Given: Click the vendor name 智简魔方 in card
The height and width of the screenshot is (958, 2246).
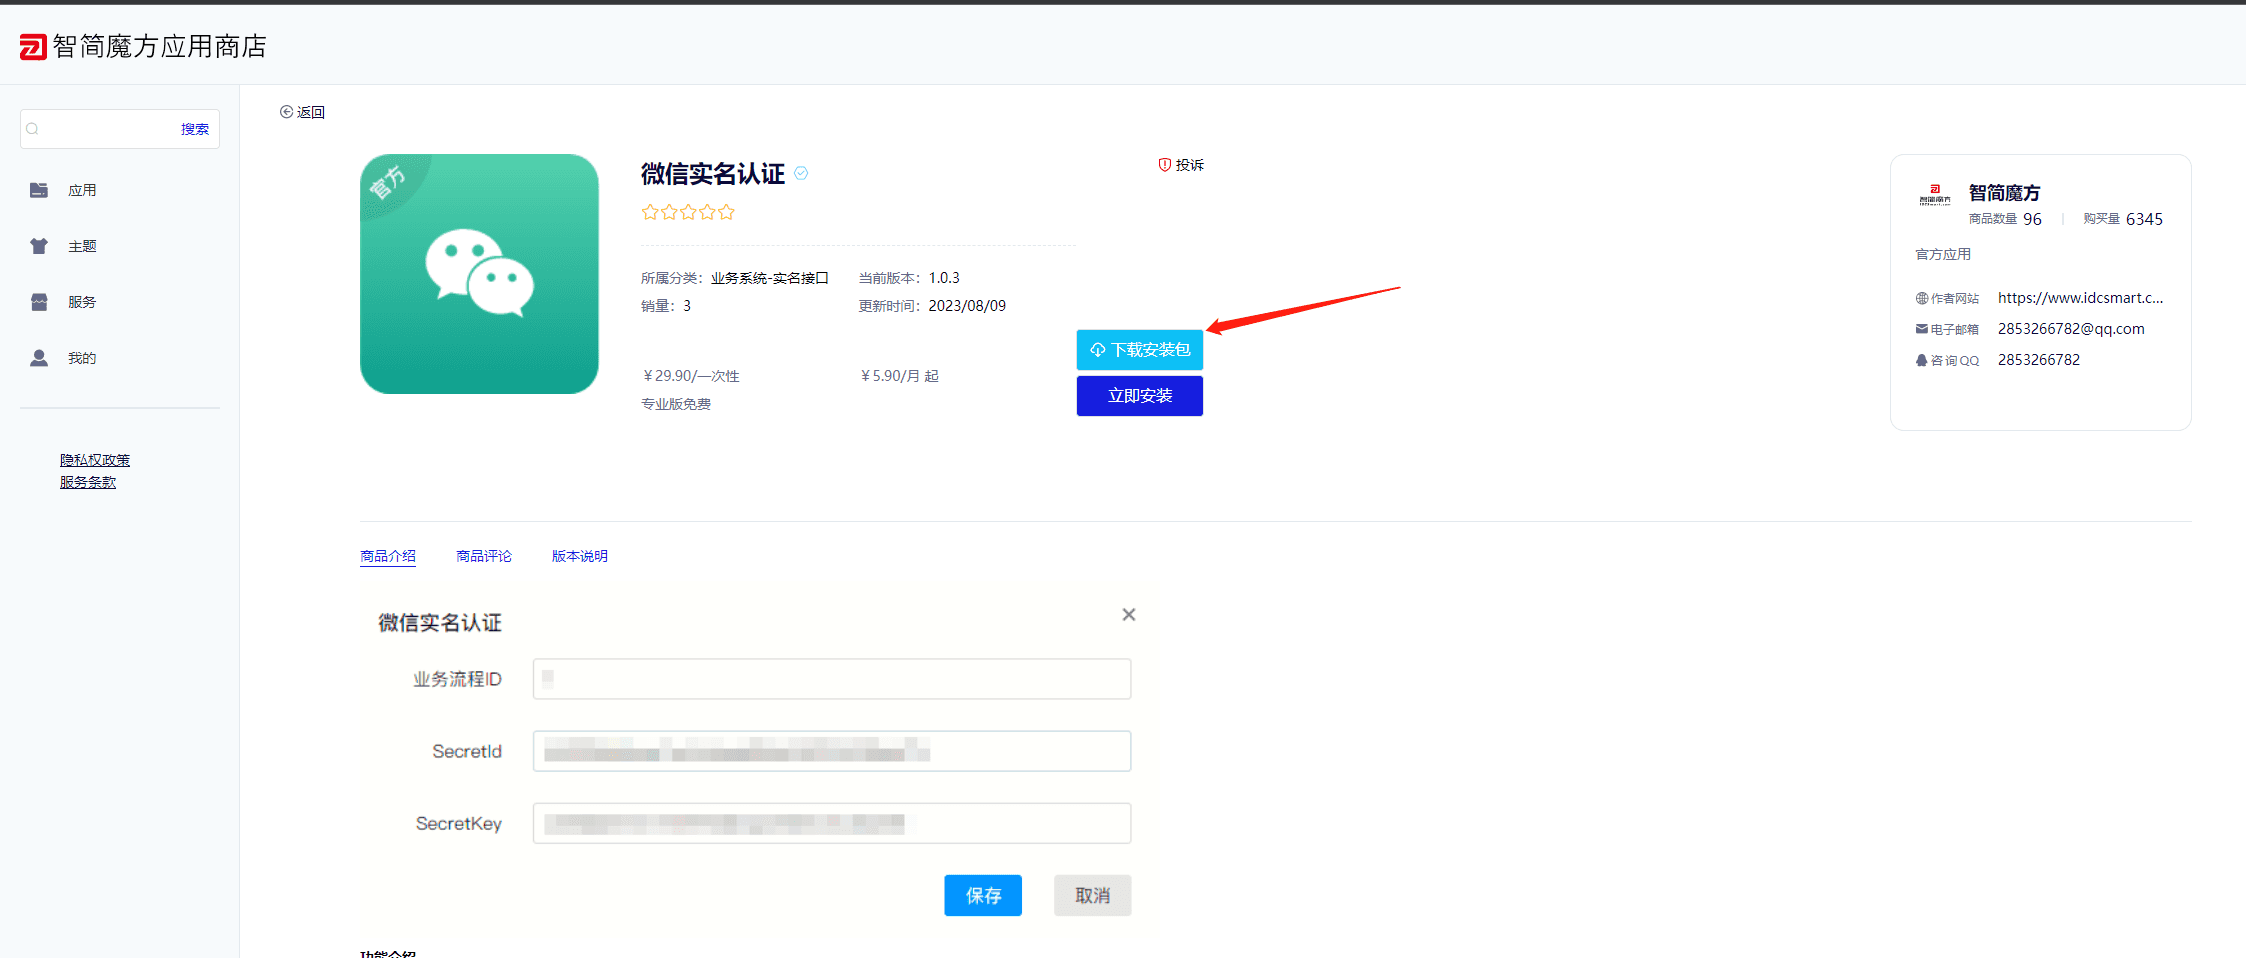Looking at the screenshot, I should click(2004, 193).
